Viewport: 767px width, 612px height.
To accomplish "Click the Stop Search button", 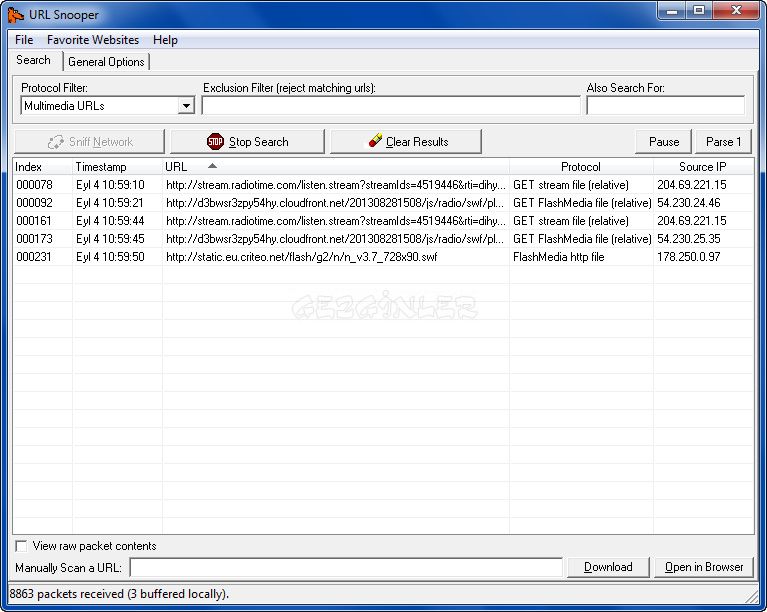I will (x=248, y=142).
